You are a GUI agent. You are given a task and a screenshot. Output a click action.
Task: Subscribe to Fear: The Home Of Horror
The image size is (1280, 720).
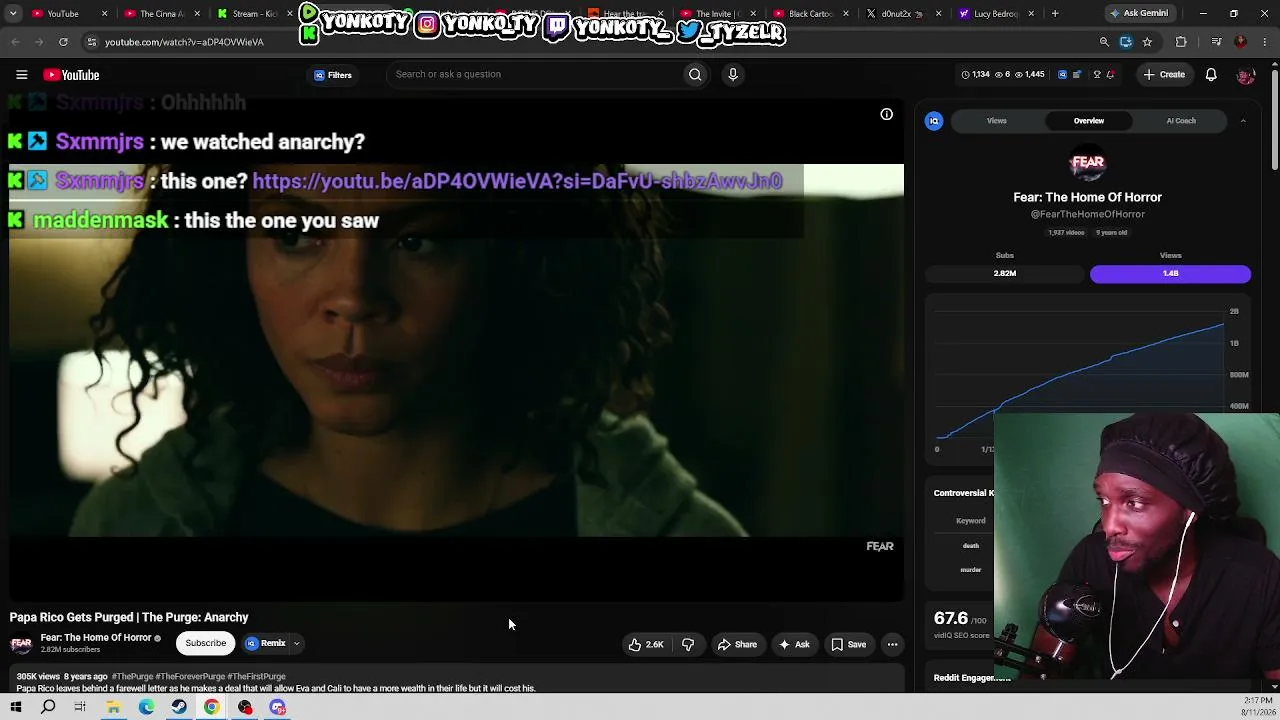pyautogui.click(x=206, y=644)
